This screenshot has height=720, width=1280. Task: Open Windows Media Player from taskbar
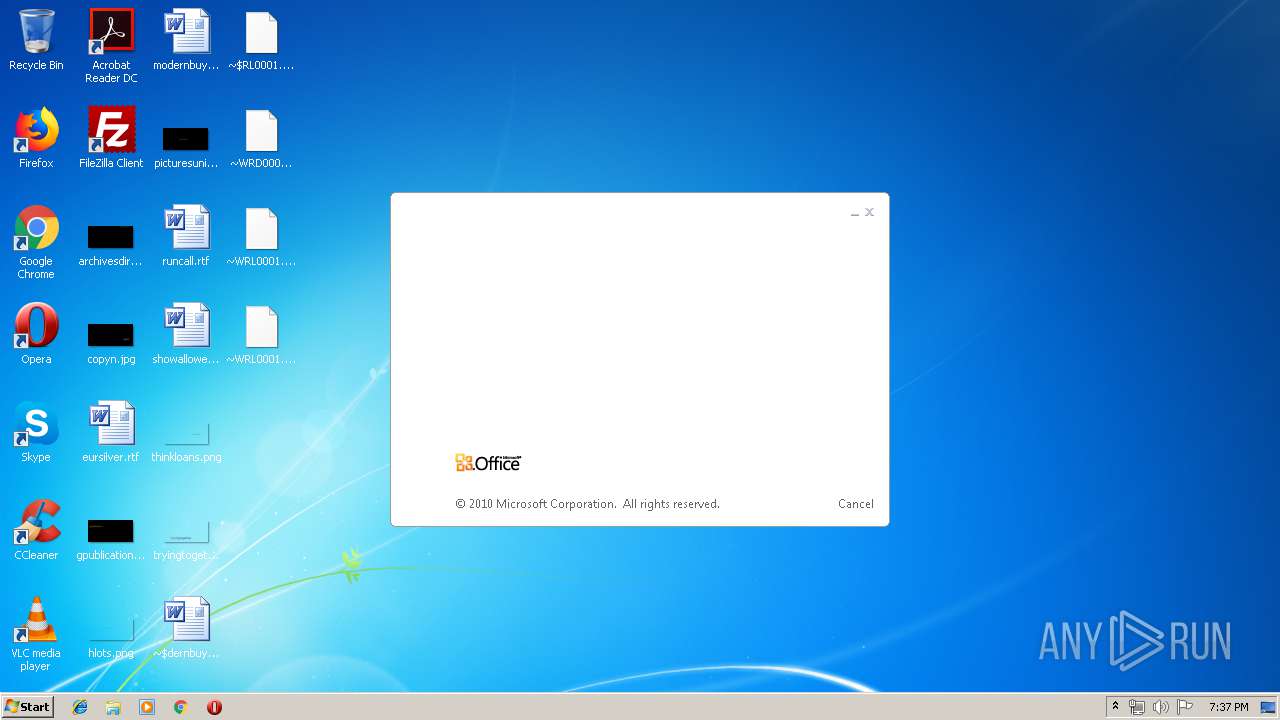147,707
